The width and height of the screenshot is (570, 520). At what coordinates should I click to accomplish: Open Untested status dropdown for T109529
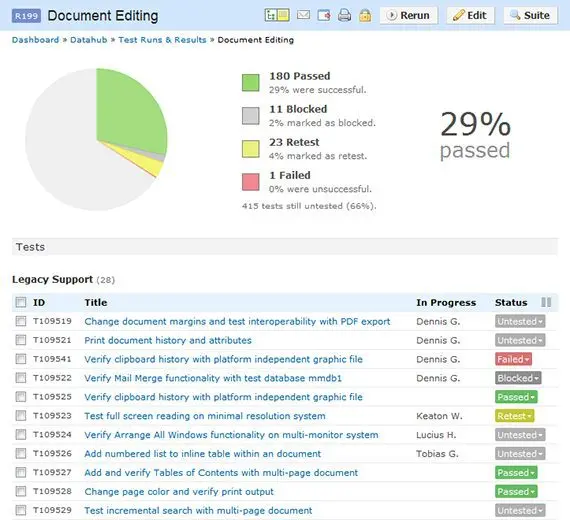tap(520, 511)
